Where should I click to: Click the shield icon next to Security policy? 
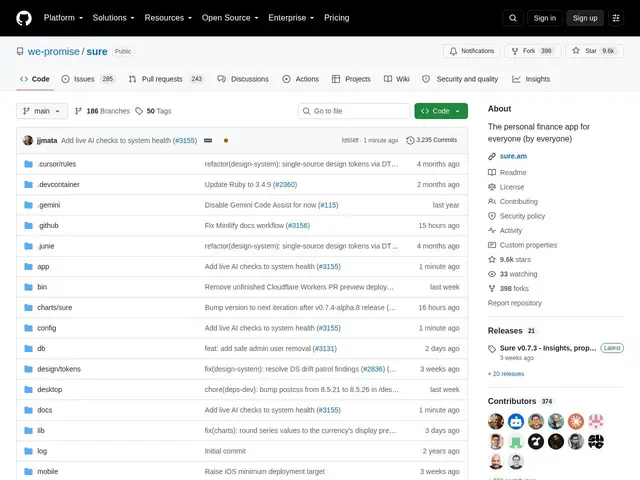(492, 216)
